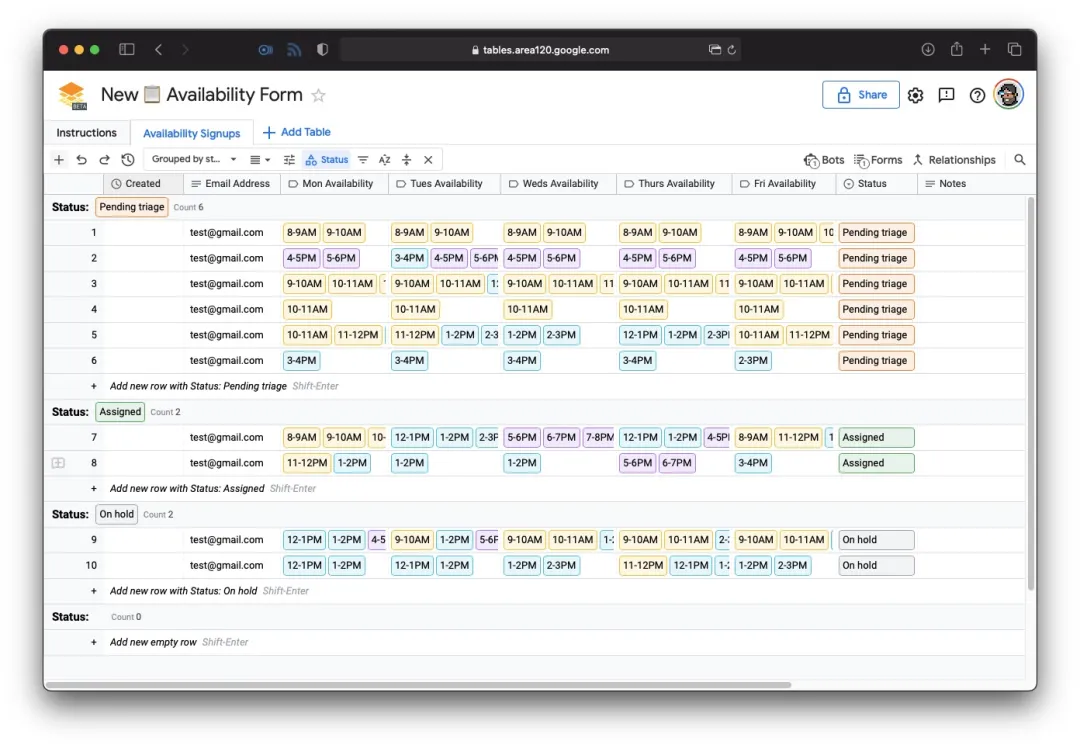Expand the row height dropdown
Image resolution: width=1080 pixels, height=748 pixels.
coord(260,160)
